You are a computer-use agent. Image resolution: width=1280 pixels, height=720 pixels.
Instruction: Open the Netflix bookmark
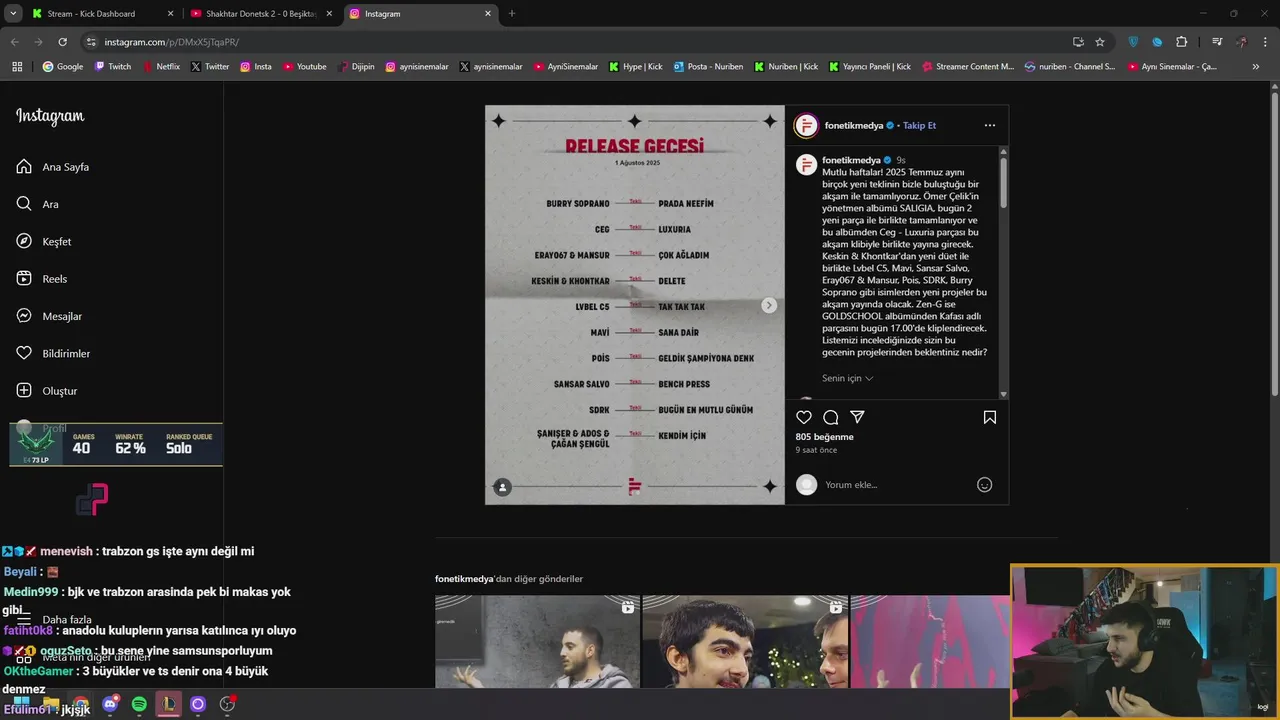pyautogui.click(x=161, y=67)
